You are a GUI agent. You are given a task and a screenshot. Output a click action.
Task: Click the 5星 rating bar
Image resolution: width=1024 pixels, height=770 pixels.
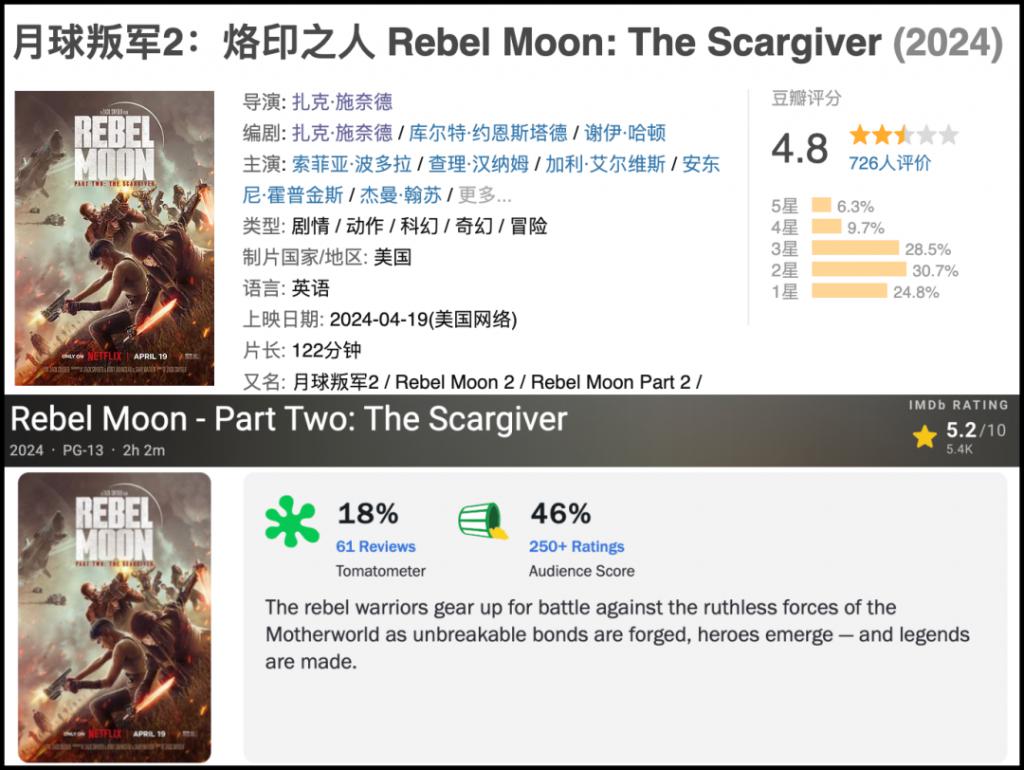(822, 206)
